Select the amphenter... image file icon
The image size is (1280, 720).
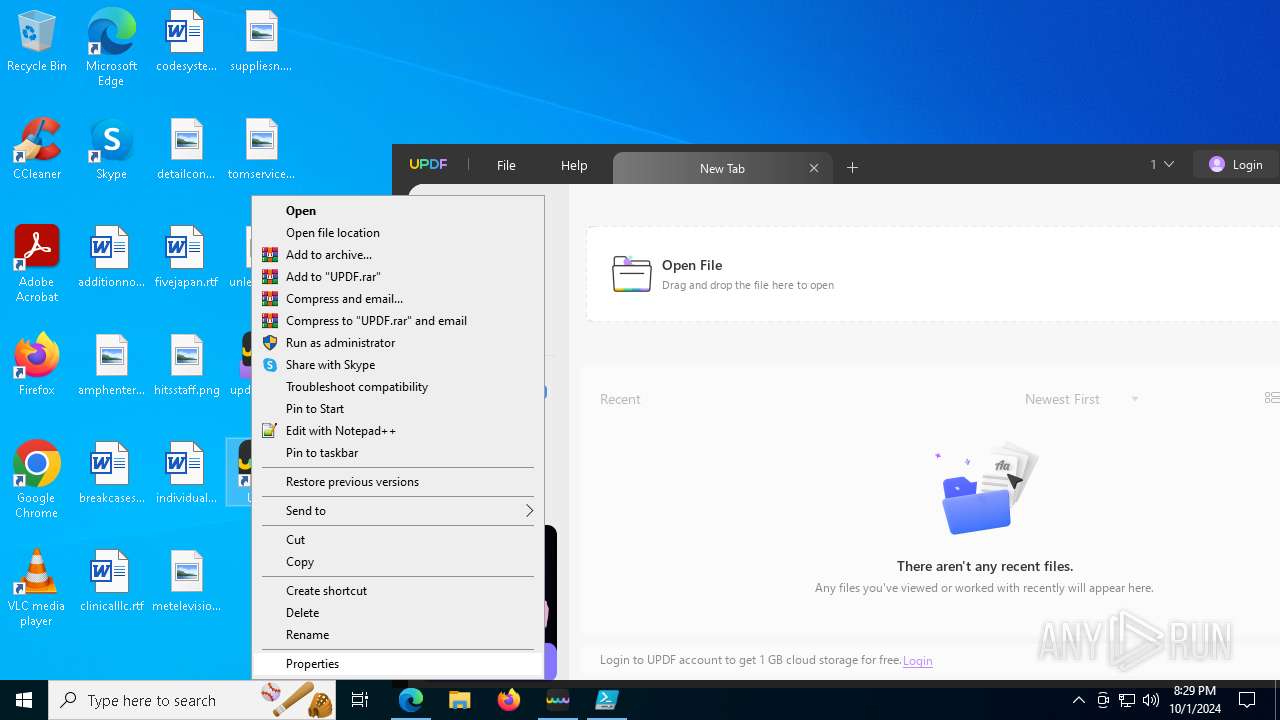tap(111, 366)
